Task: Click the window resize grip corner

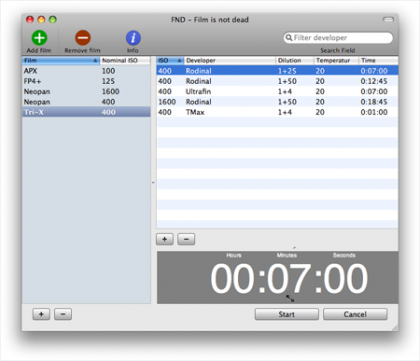Action: coord(395,328)
